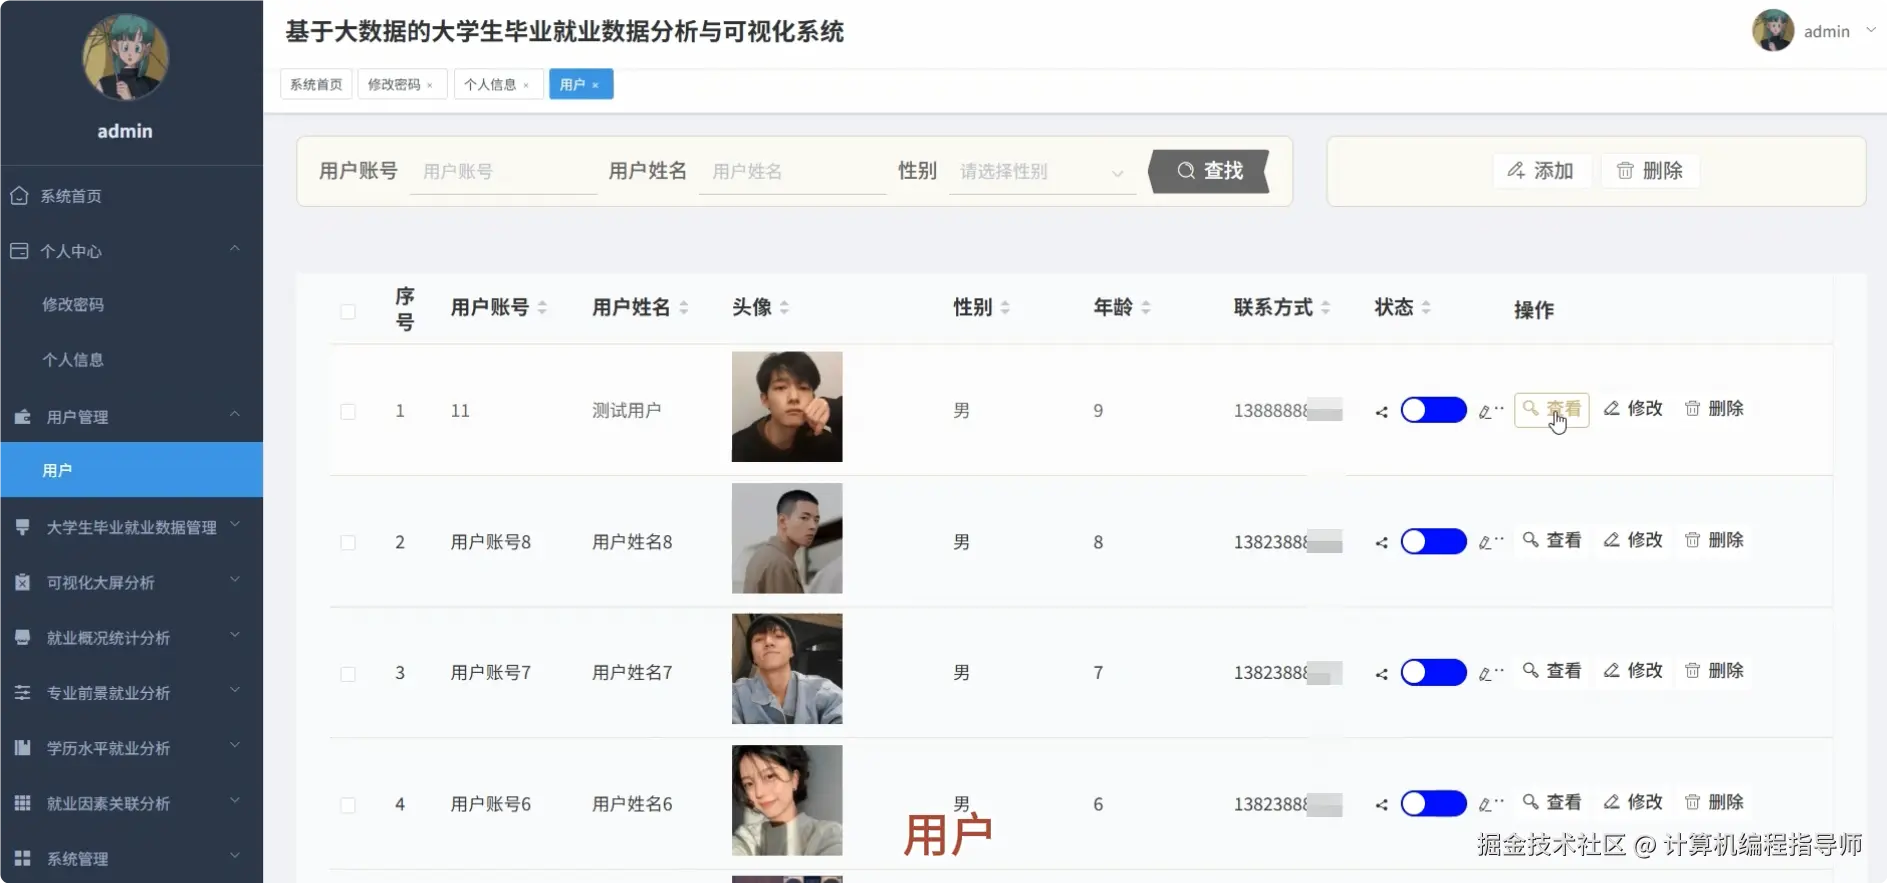This screenshot has height=883, width=1887.
Task: Click the 系统首页 home icon in sidebar
Action: click(19, 196)
